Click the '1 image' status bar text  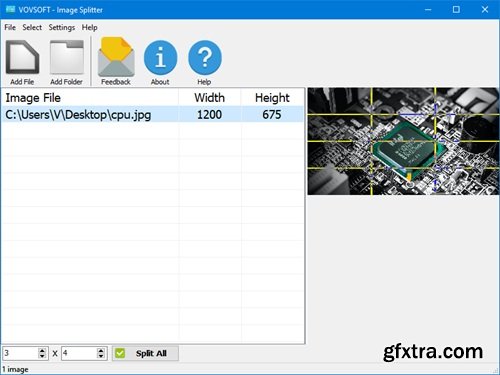pyautogui.click(x=15, y=369)
